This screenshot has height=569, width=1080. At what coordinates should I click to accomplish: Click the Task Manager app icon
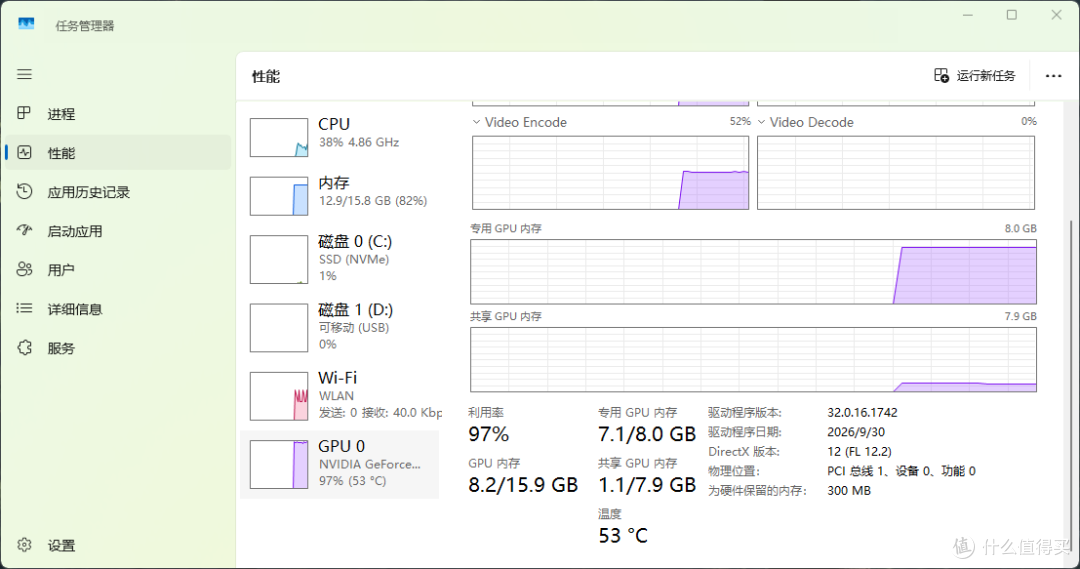point(26,24)
